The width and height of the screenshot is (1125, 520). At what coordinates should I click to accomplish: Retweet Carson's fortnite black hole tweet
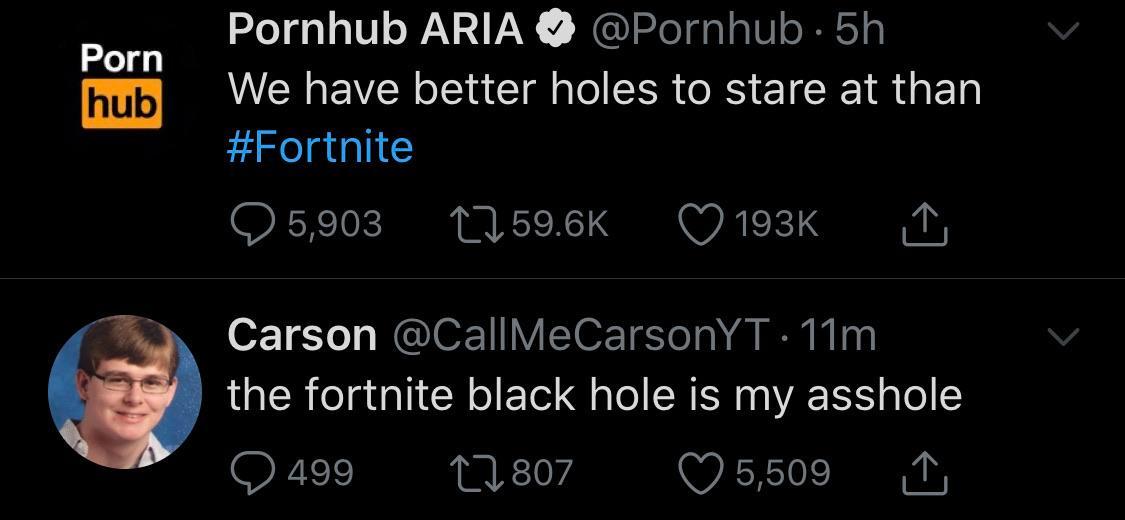(x=474, y=471)
